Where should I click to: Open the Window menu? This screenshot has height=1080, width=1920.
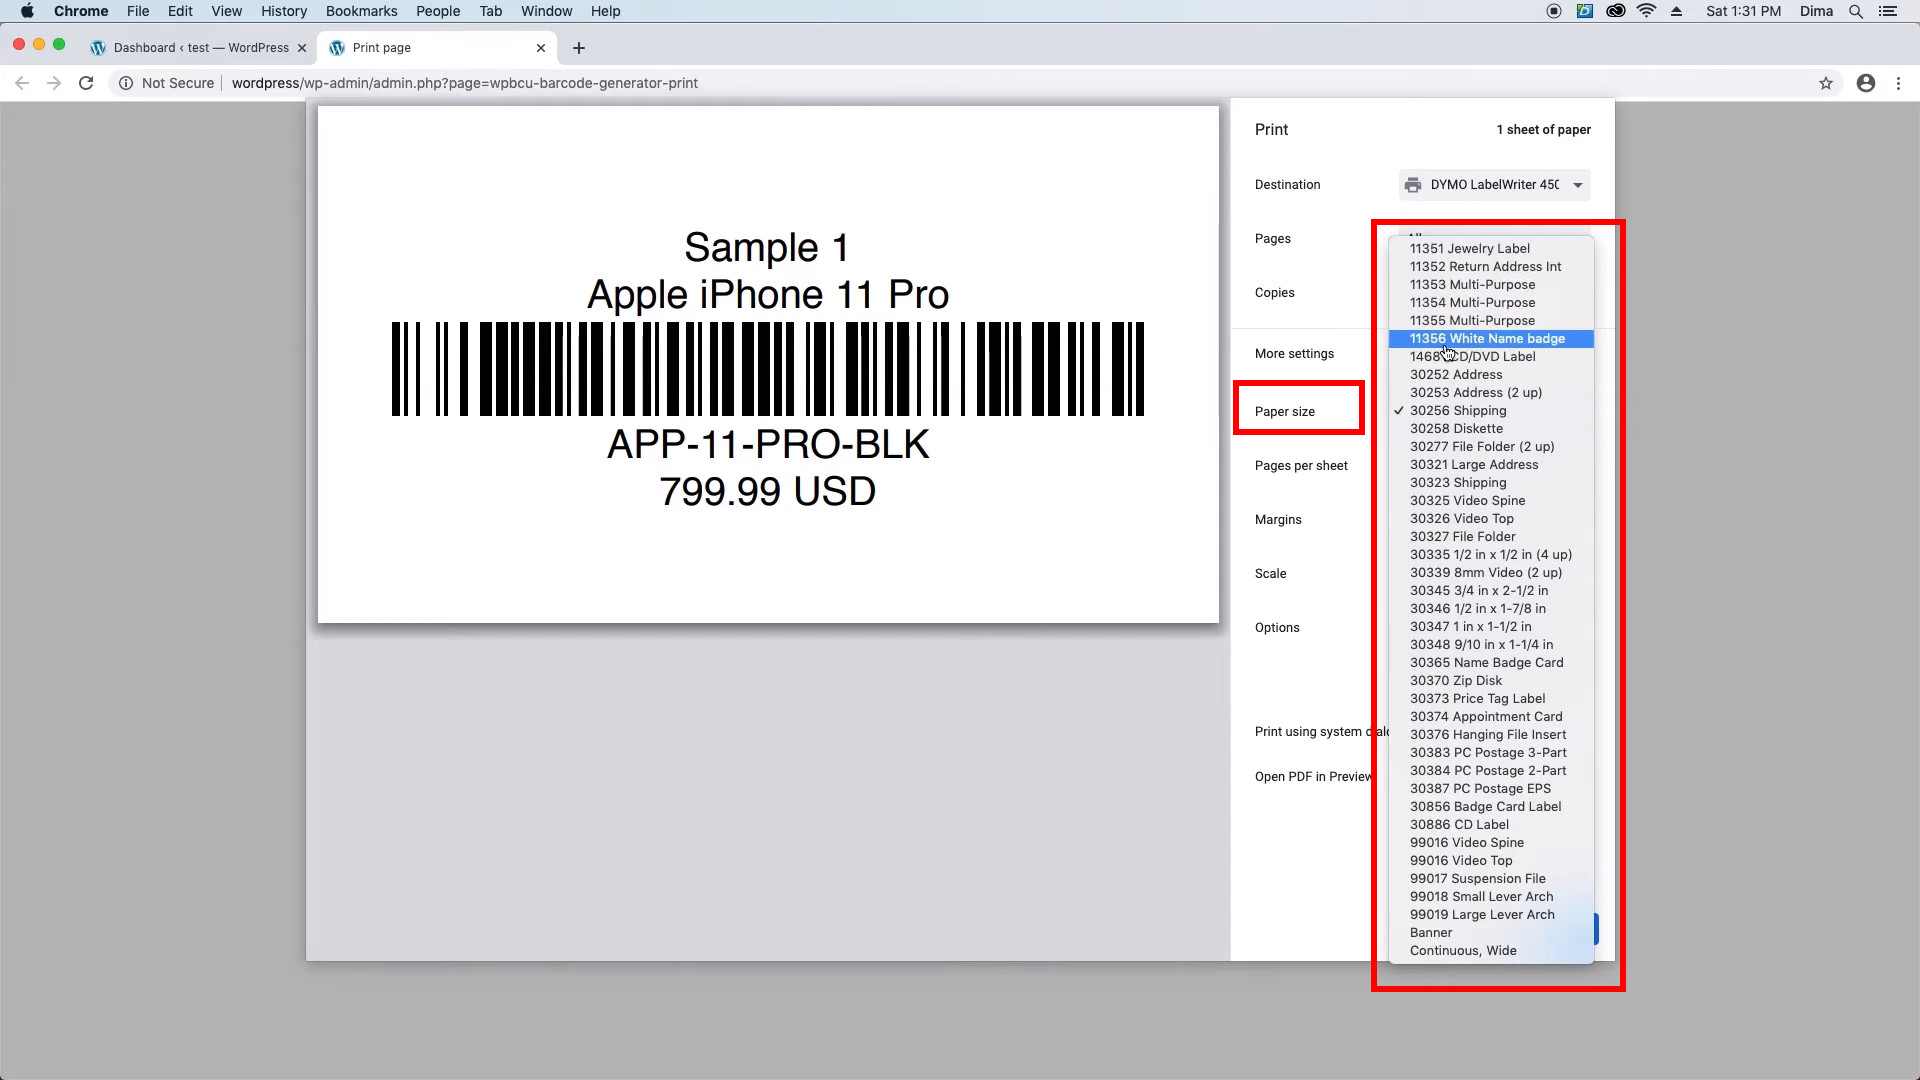(546, 11)
